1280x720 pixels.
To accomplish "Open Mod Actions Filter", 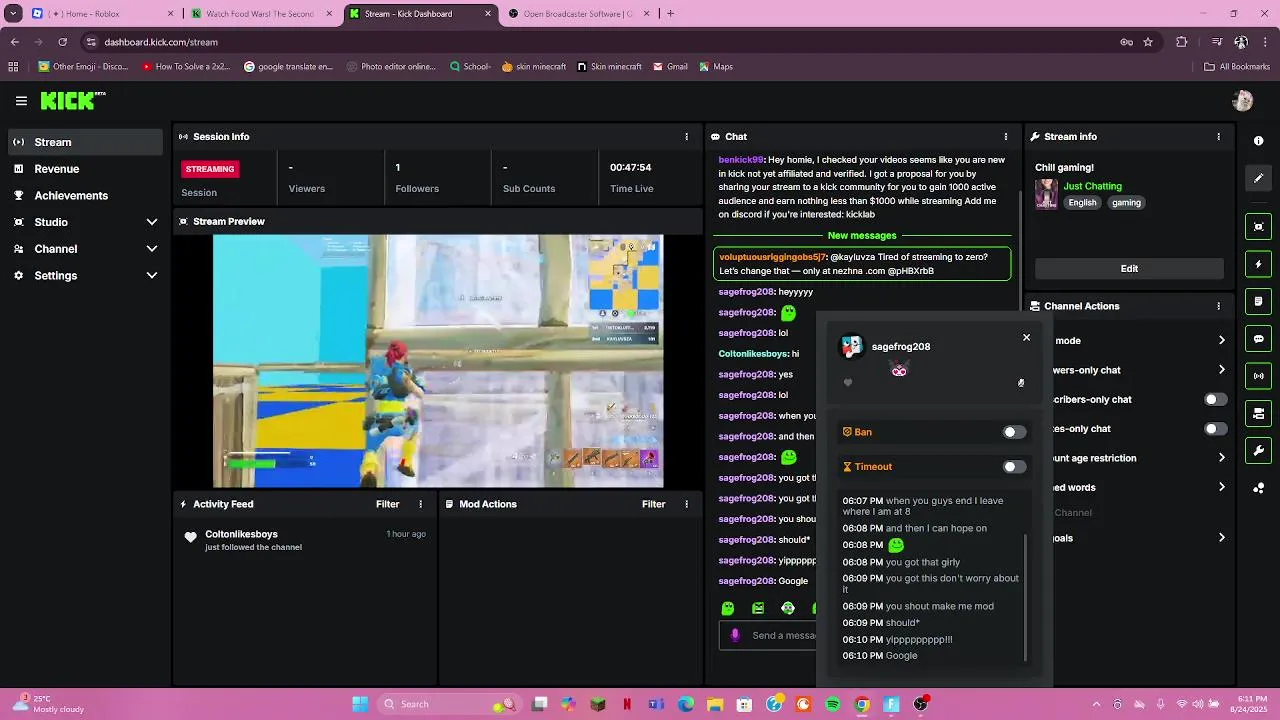I will 654,505.
